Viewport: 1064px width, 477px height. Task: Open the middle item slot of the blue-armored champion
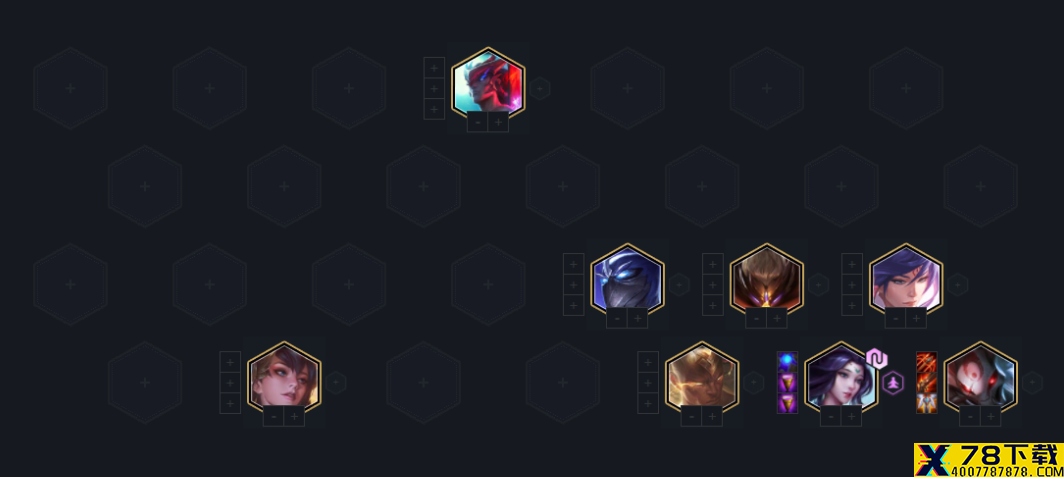[x=573, y=284]
